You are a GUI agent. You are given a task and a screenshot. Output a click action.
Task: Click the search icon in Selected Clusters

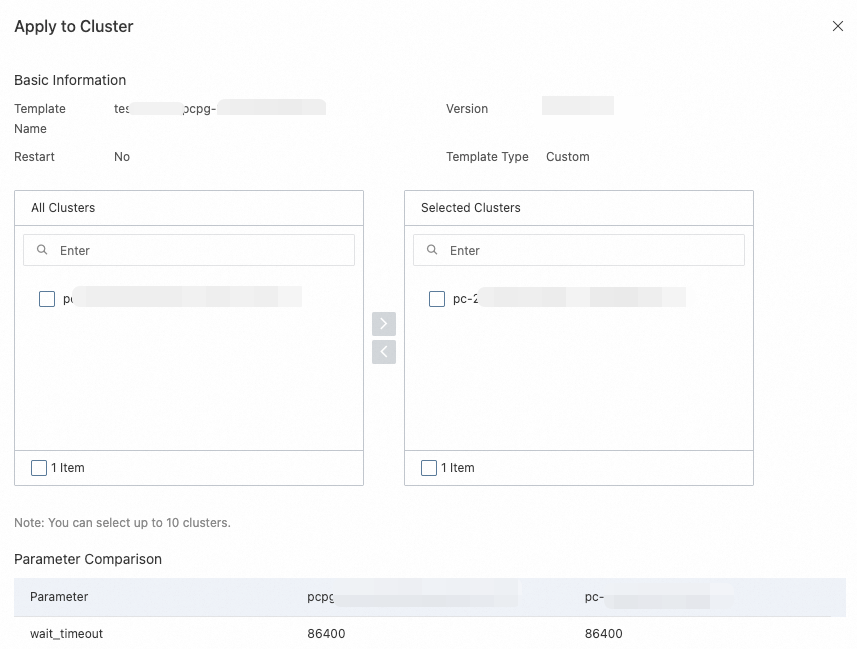432,250
